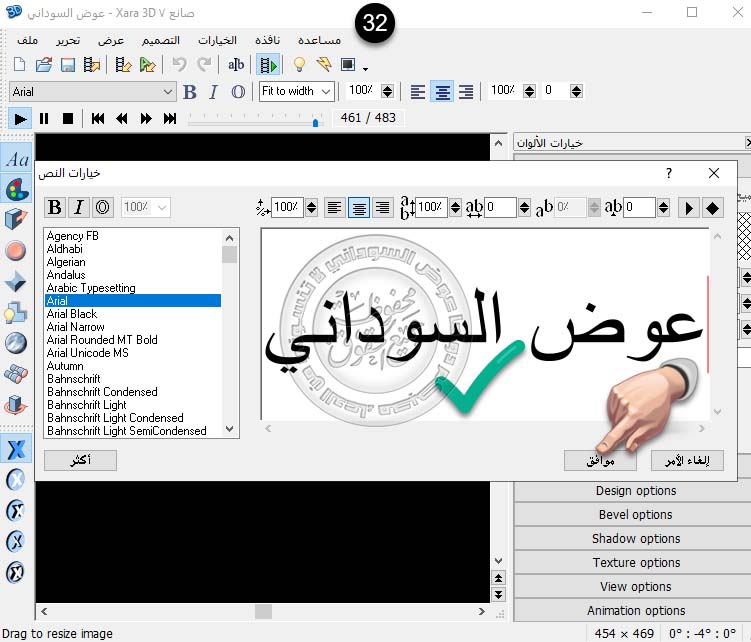Open the مساعدة menu
Screen dimensions: 751x642
(x=320, y=40)
